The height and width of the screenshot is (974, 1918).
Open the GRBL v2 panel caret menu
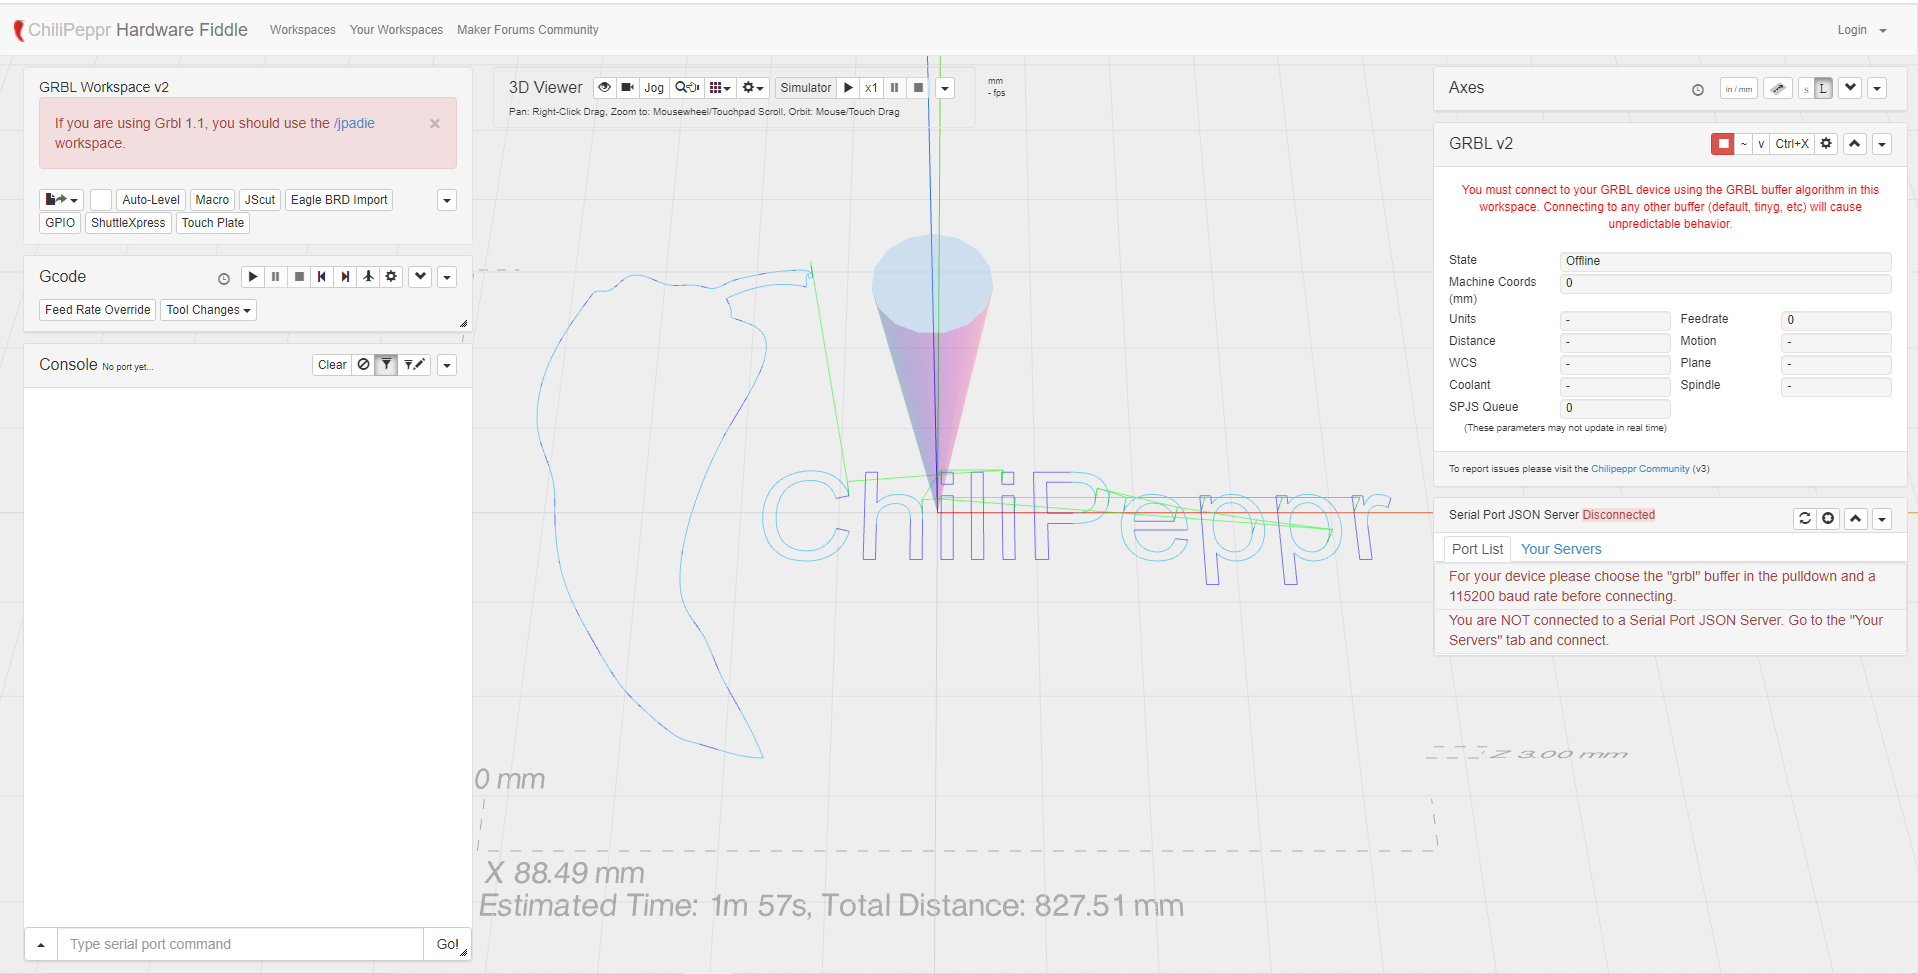[1882, 144]
